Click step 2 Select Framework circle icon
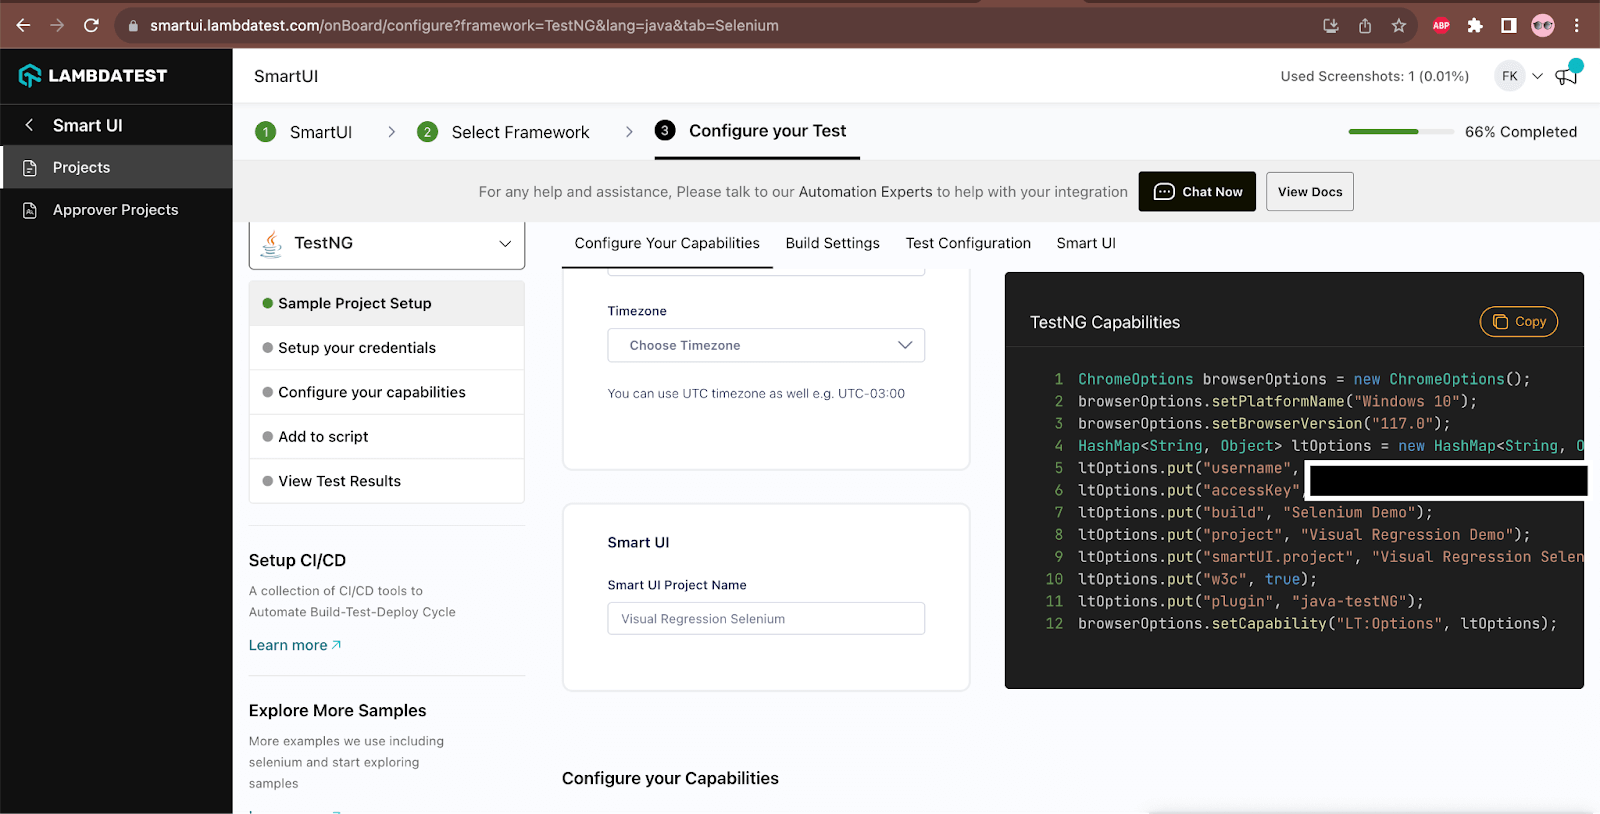The width and height of the screenshot is (1600, 814). [x=427, y=132]
